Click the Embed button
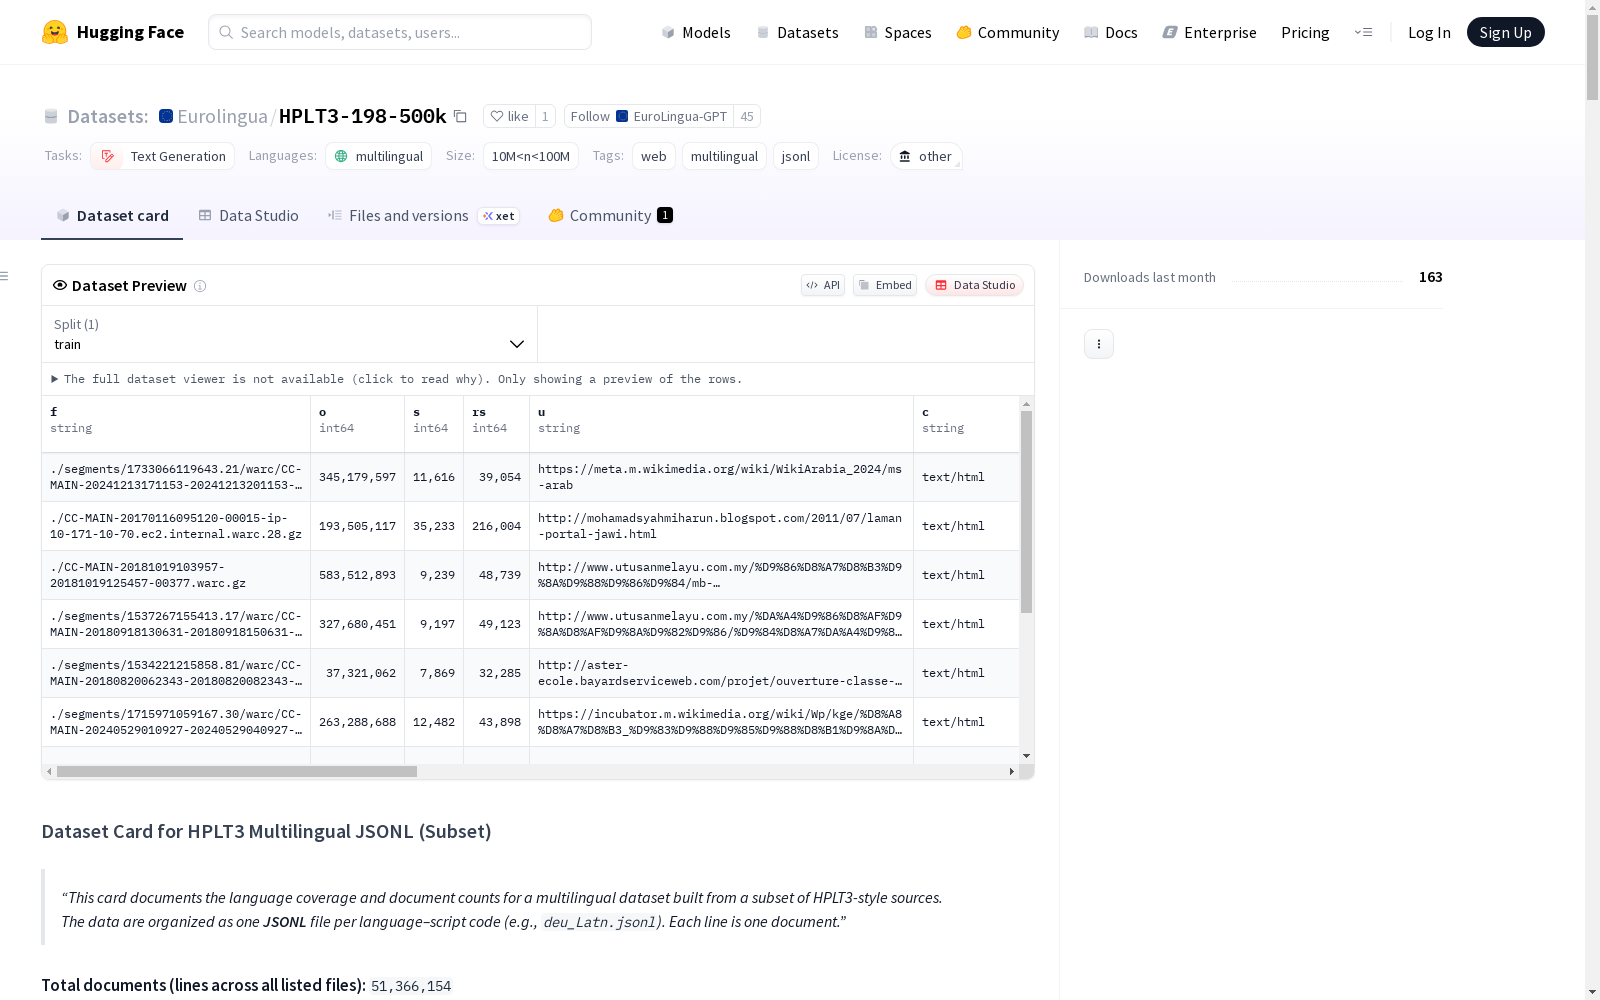The width and height of the screenshot is (1600, 1000). click(885, 285)
